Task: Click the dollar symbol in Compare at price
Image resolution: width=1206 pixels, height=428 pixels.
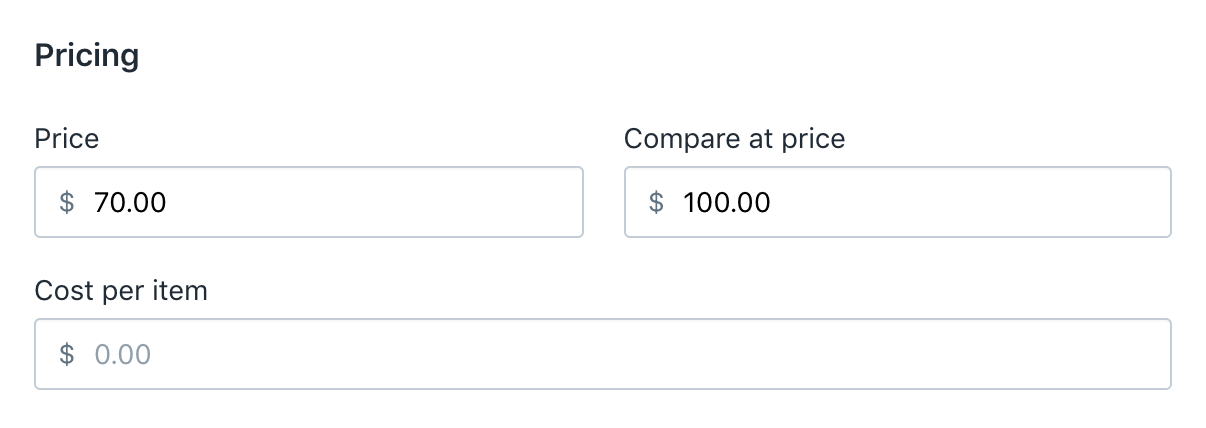Action: pyautogui.click(x=656, y=203)
